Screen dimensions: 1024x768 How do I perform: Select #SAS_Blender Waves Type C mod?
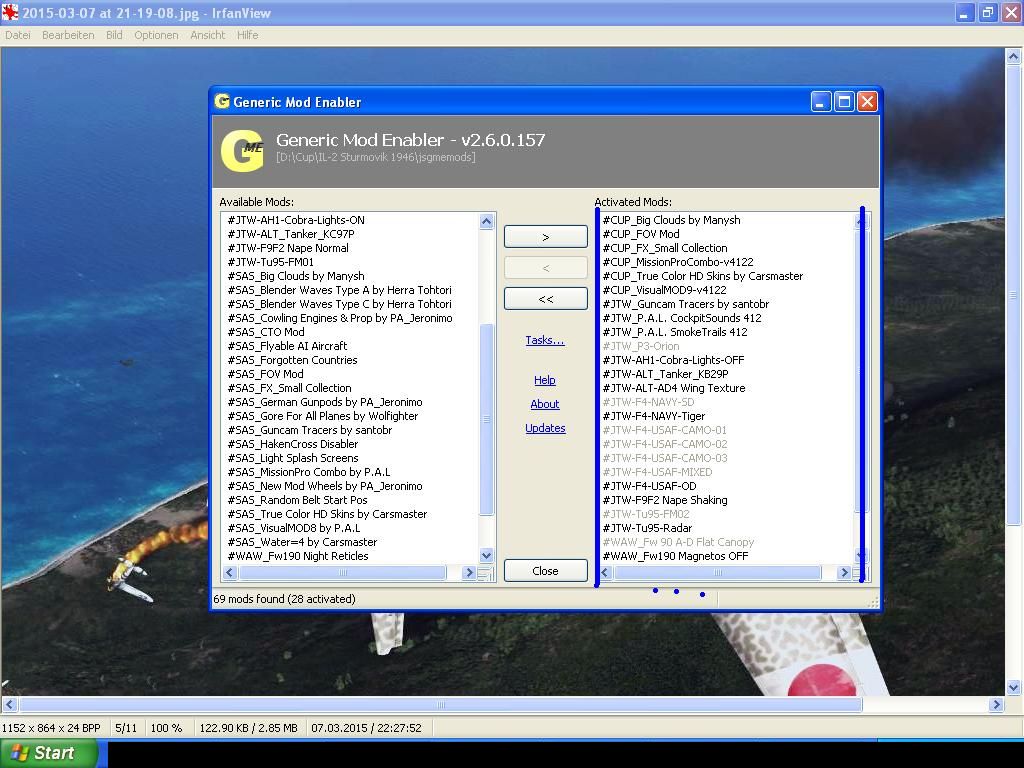(340, 304)
